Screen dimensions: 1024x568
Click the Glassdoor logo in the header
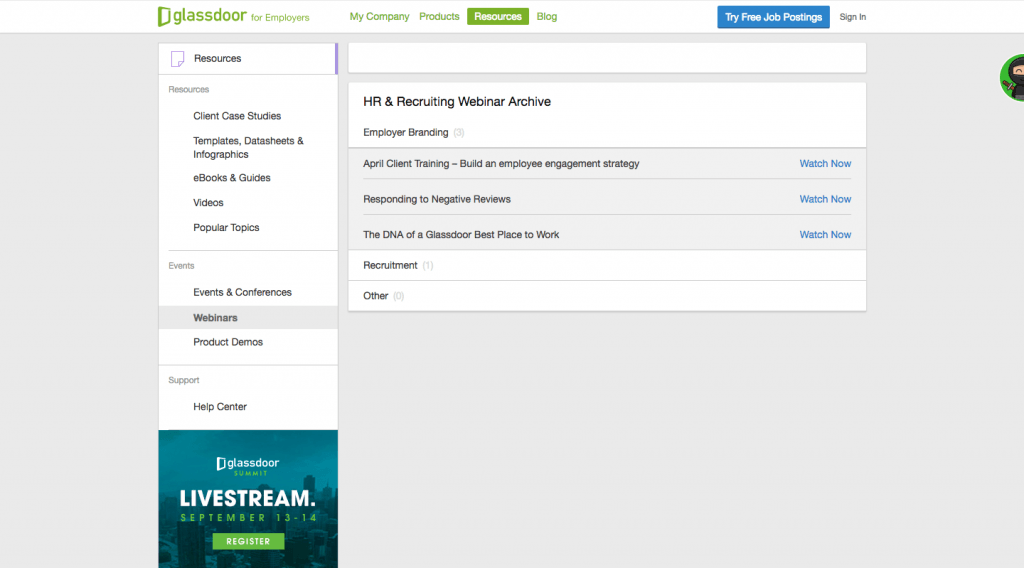[202, 17]
